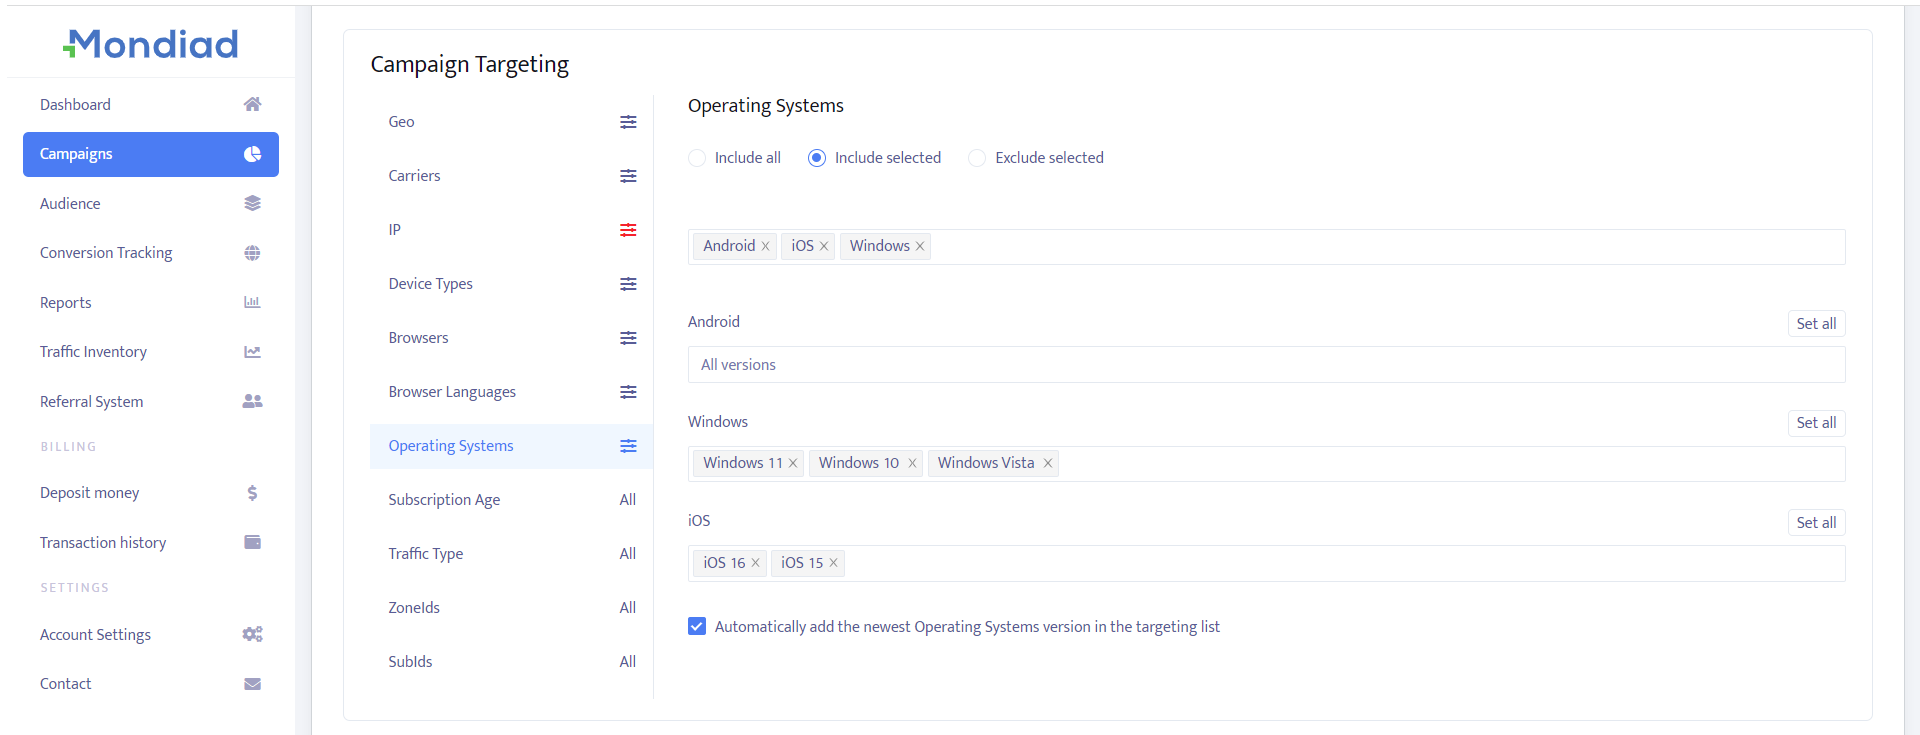Open Reports from the sidebar
This screenshot has height=735, width=1920.
tap(66, 303)
